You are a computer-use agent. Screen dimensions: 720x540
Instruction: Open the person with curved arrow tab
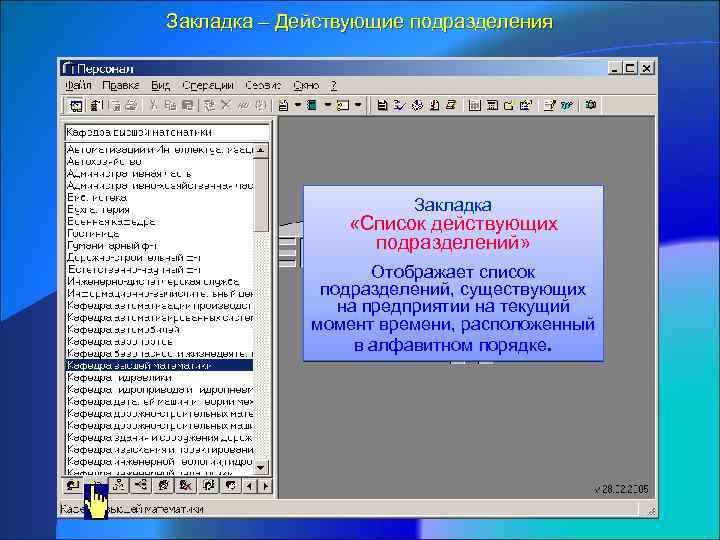tap(208, 485)
